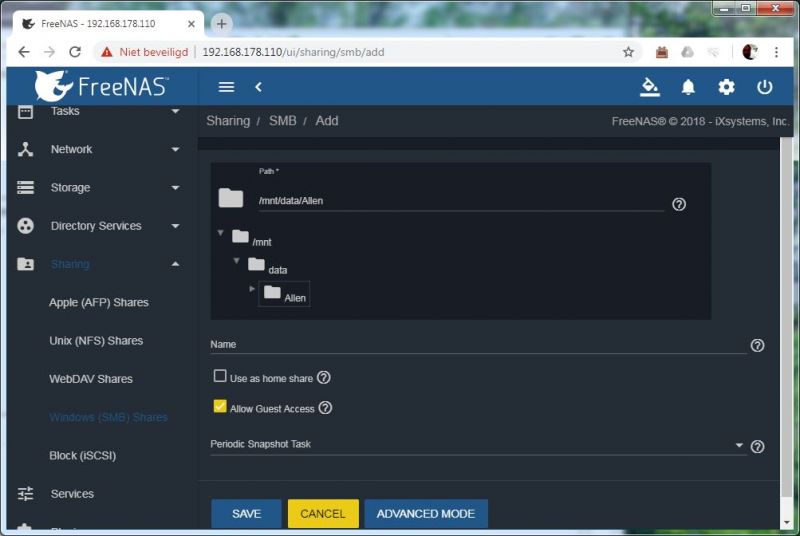Click the Network sidebar icon
This screenshot has height=536, width=800.
point(25,149)
